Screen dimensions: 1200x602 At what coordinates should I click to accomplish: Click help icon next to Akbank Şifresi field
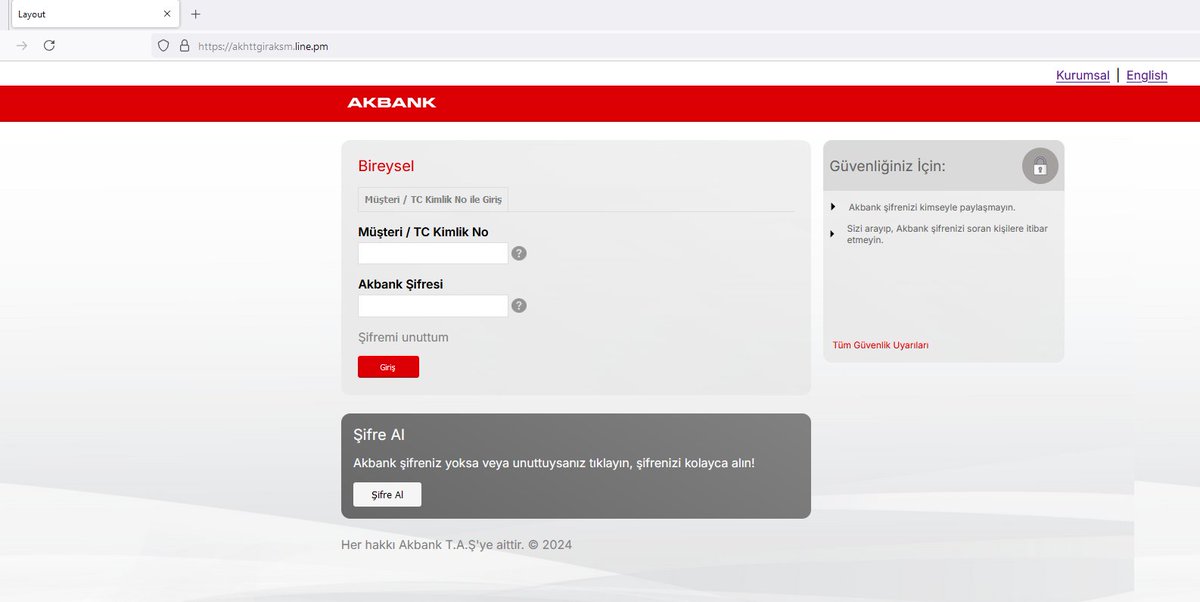click(519, 305)
